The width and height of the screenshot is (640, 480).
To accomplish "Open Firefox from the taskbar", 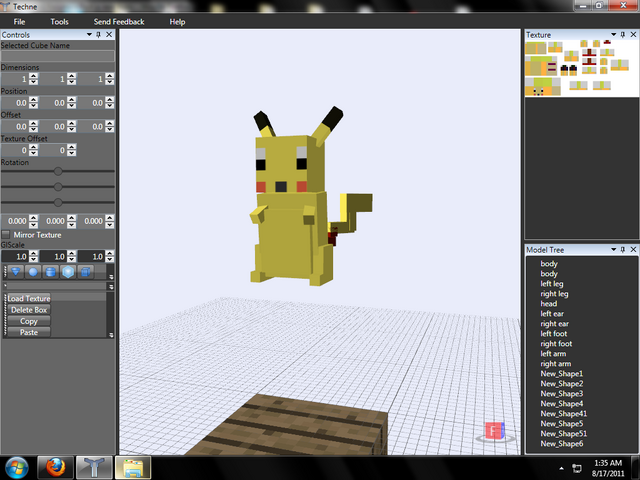I will point(56,468).
